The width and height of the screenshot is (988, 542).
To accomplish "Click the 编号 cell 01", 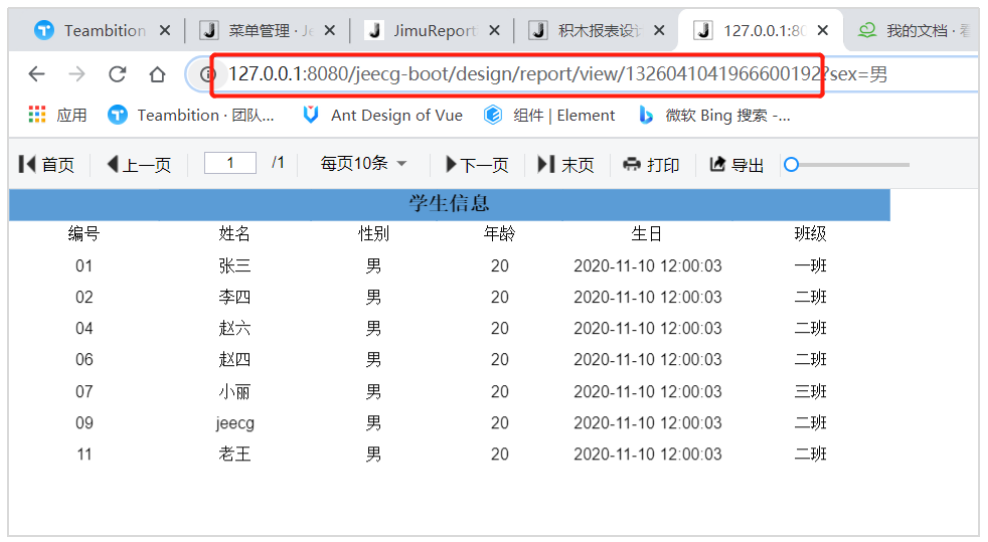I will point(84,265).
